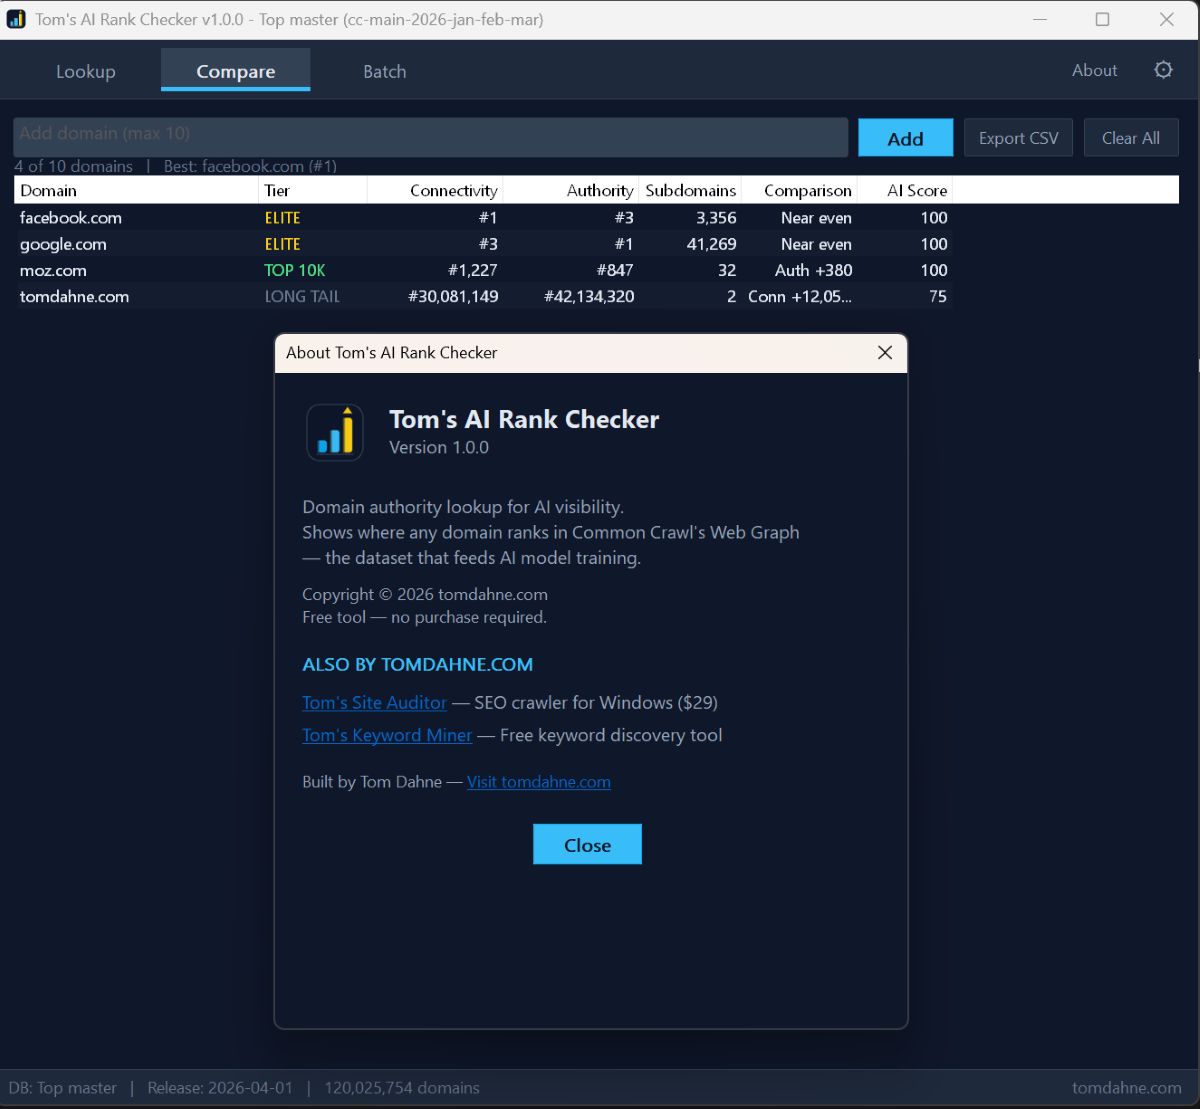This screenshot has width=1200, height=1109.
Task: Export the comparison results to CSV
Action: [x=1017, y=137]
